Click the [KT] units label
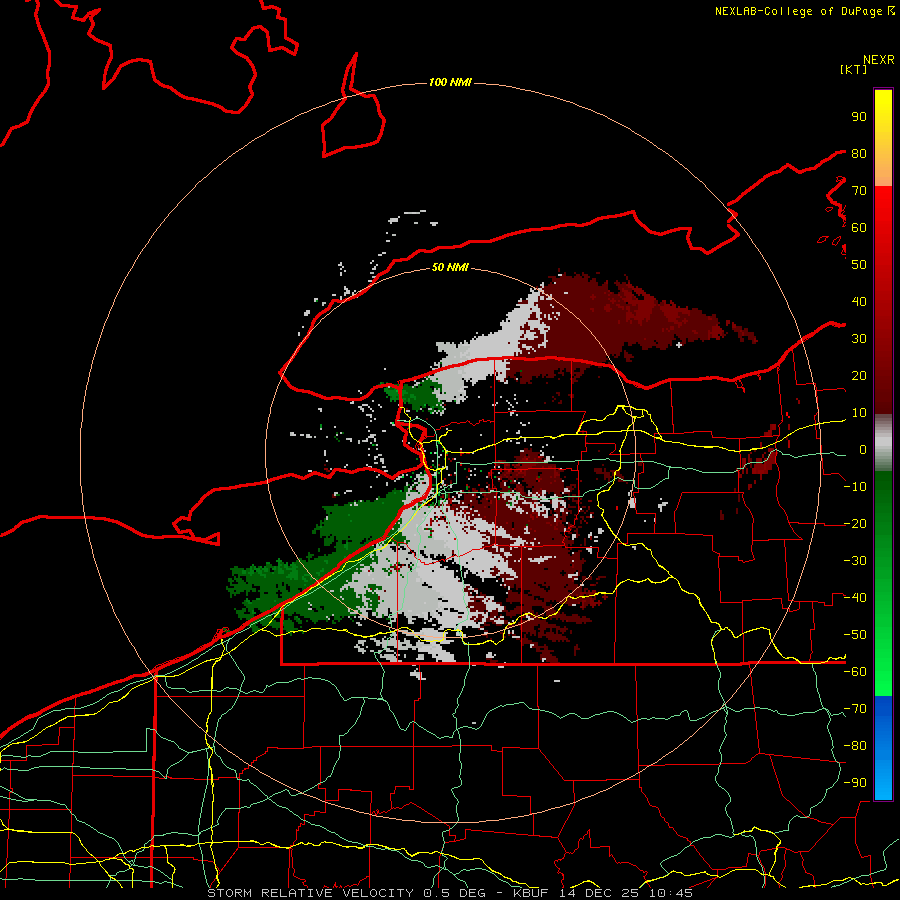 click(x=854, y=69)
